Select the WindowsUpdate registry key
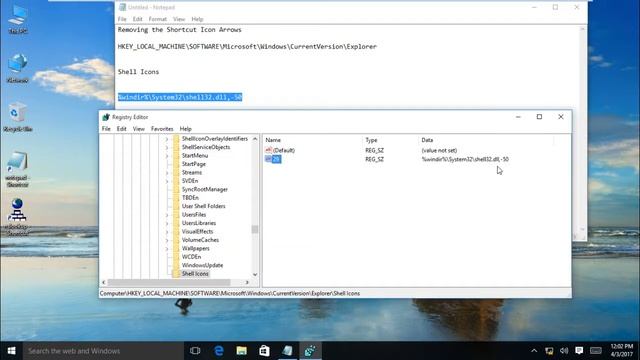This screenshot has height=360, width=640. coord(202,265)
